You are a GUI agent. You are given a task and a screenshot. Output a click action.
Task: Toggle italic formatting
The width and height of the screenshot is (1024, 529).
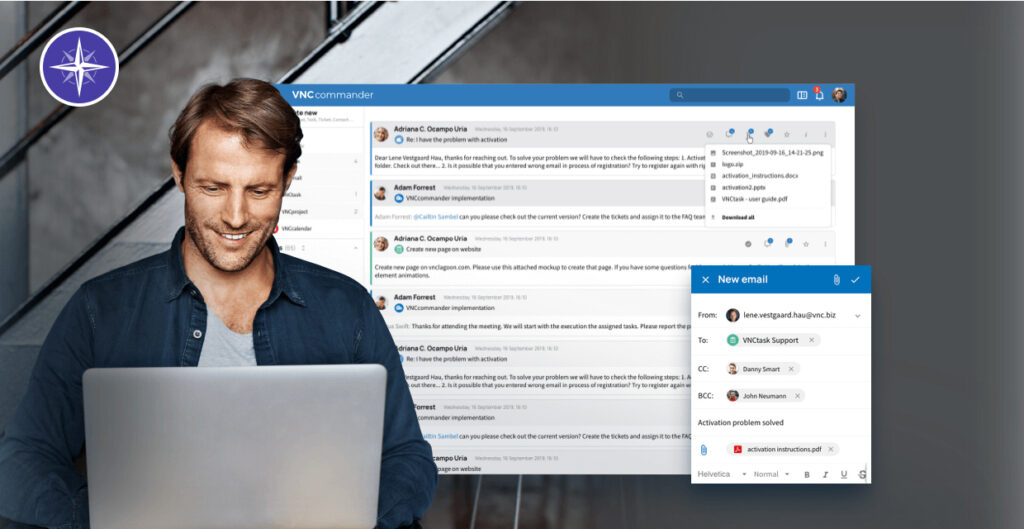click(x=825, y=475)
